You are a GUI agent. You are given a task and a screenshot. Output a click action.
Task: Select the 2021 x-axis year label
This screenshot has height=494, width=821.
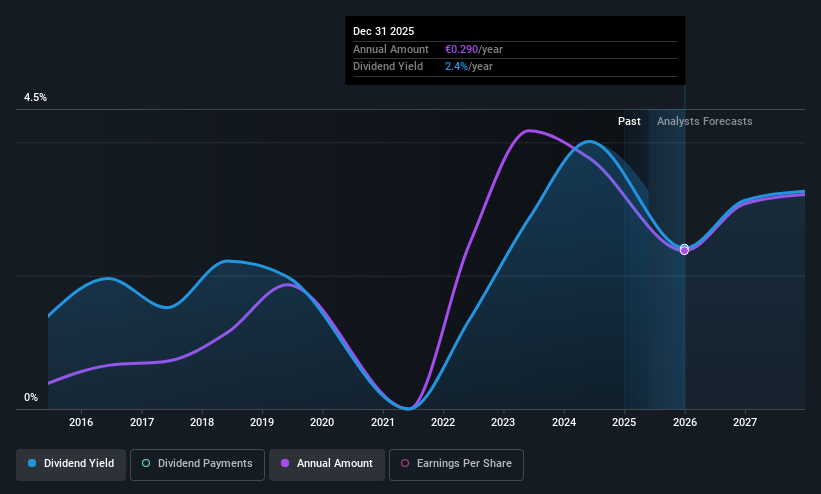pyautogui.click(x=383, y=422)
